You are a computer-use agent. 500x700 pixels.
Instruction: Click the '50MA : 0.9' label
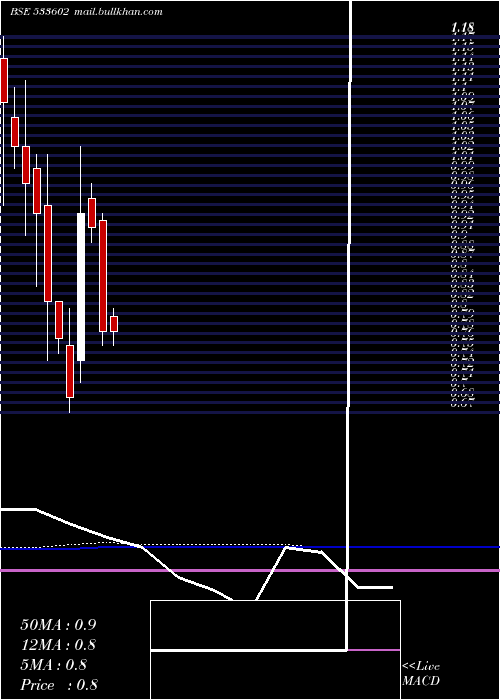[x=58, y=625]
